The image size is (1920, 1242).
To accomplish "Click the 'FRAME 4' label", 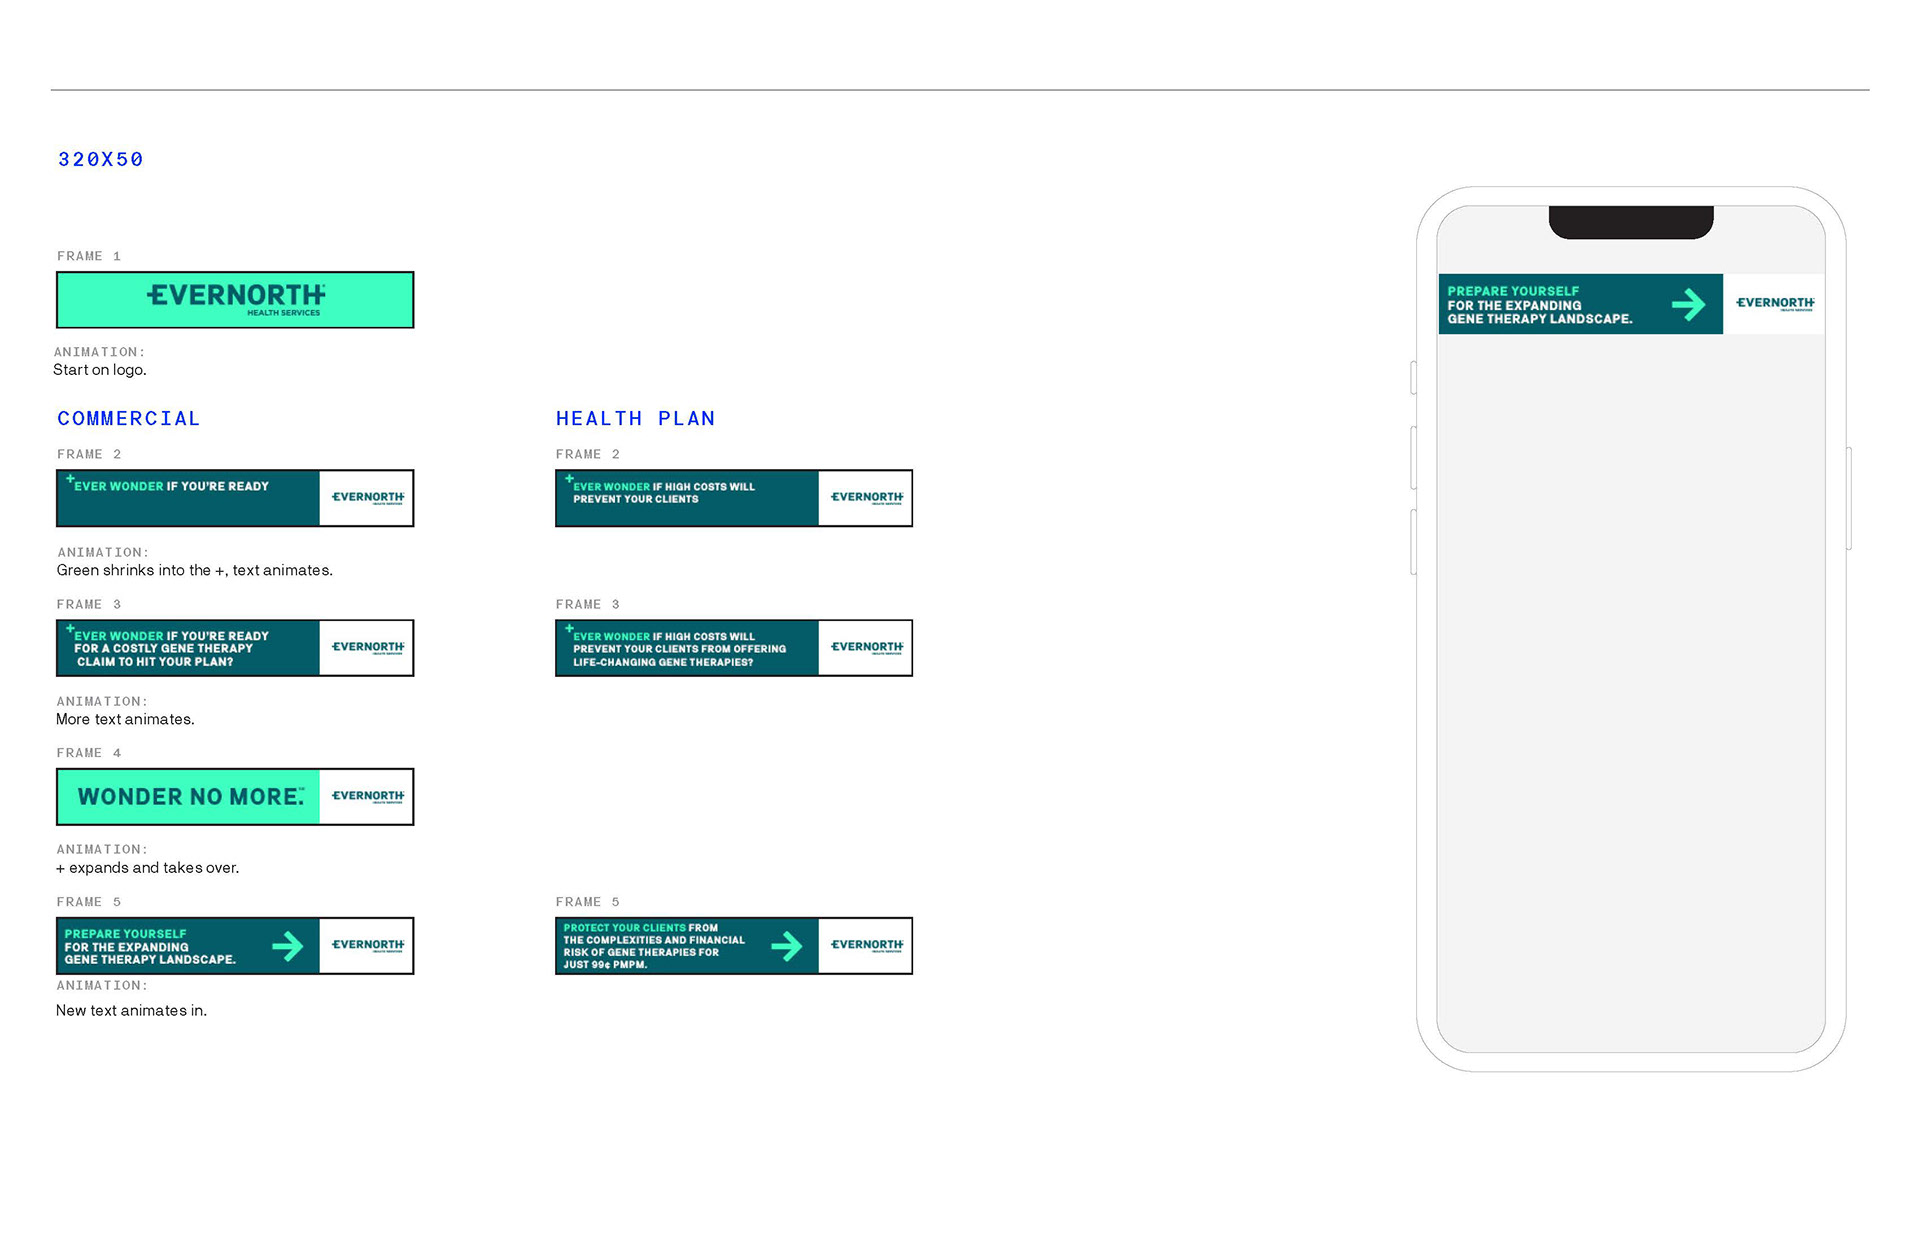I will coord(89,753).
